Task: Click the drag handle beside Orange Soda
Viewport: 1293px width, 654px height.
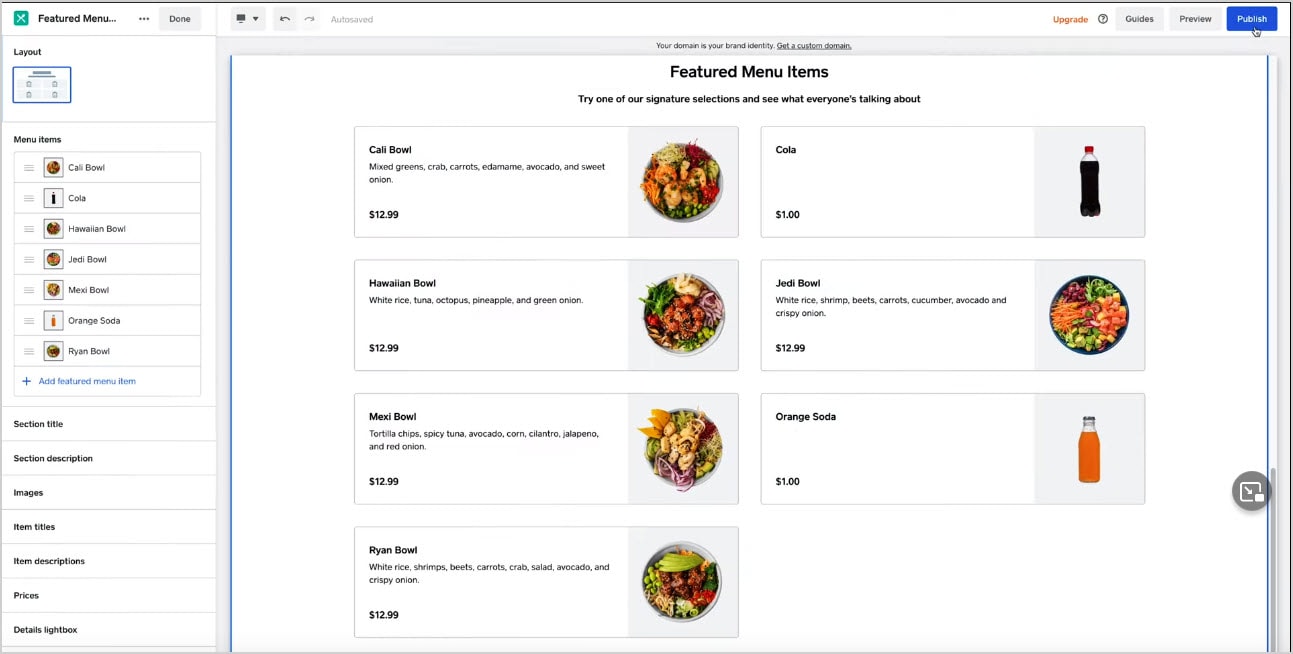Action: [x=29, y=321]
